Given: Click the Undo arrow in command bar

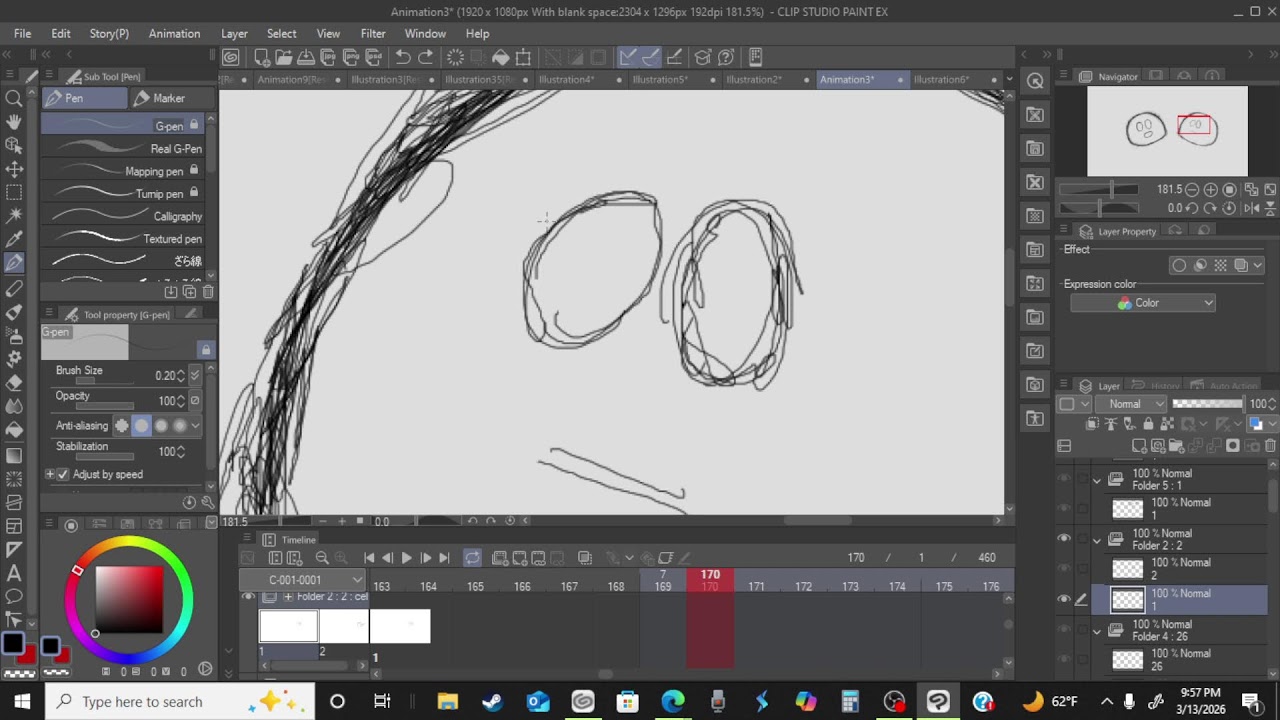Looking at the screenshot, I should pyautogui.click(x=402, y=57).
